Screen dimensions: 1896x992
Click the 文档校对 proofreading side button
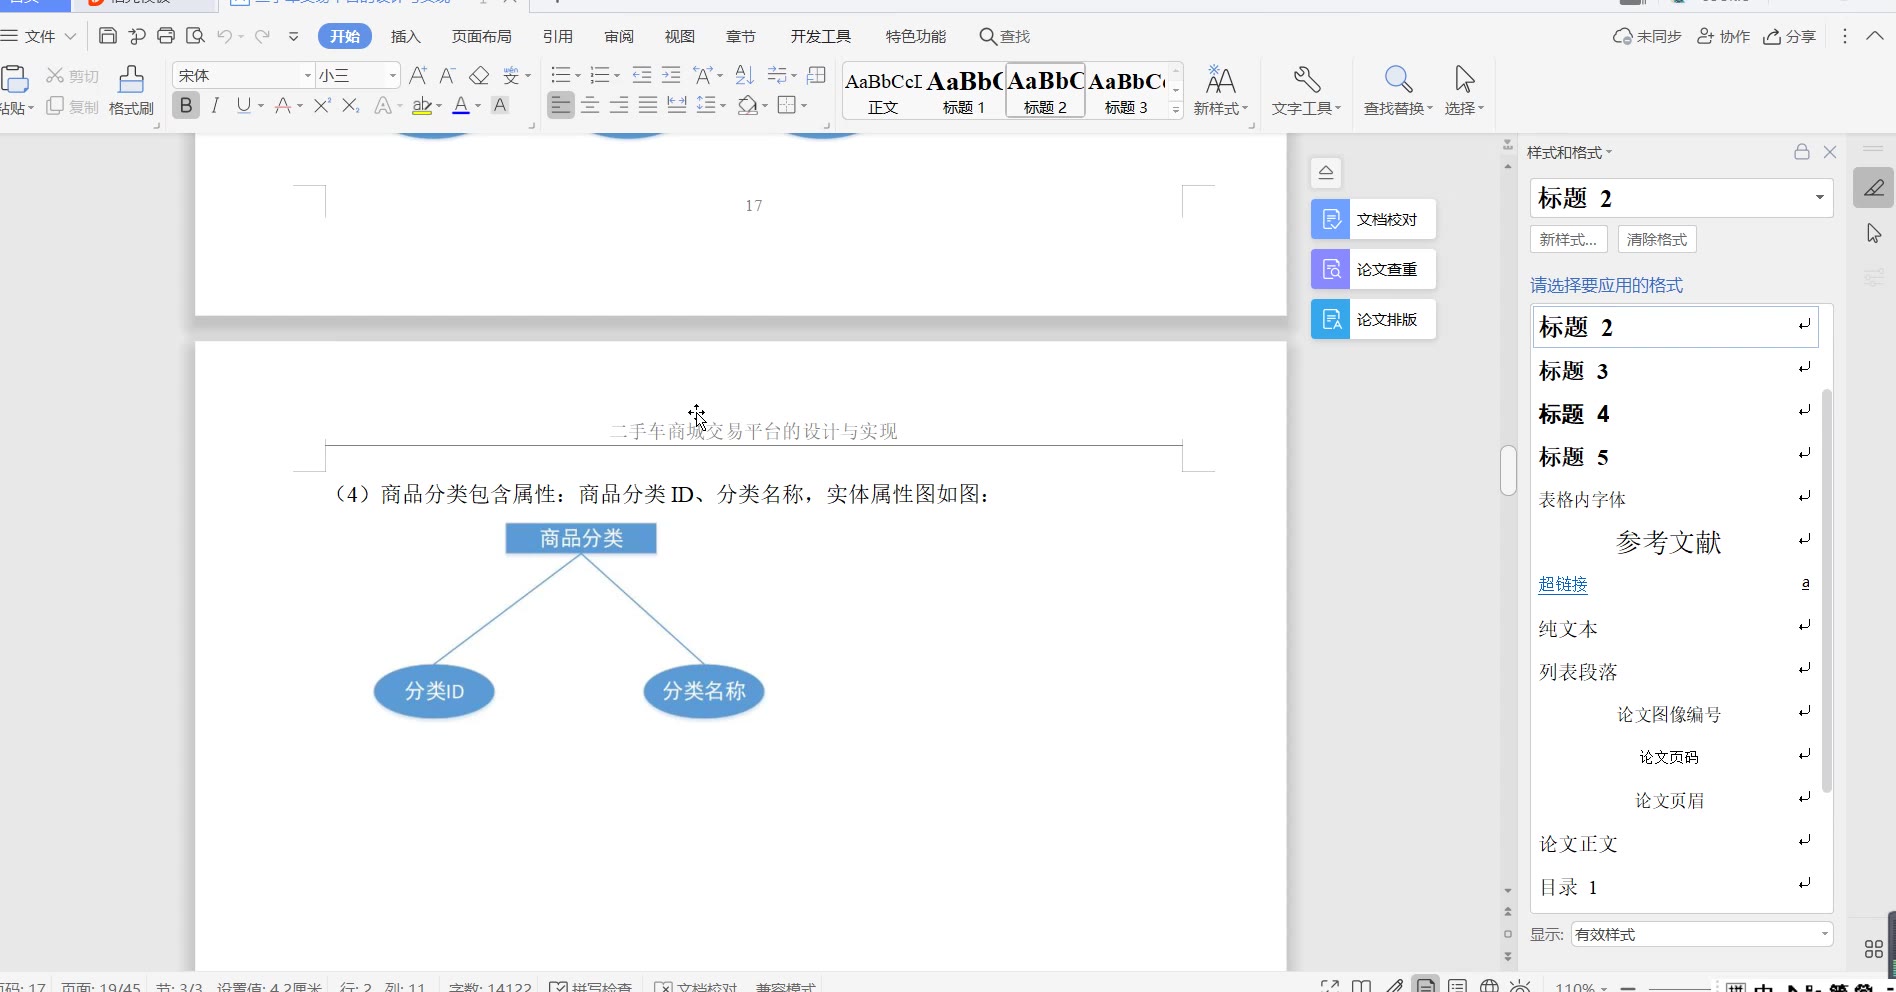click(1374, 219)
